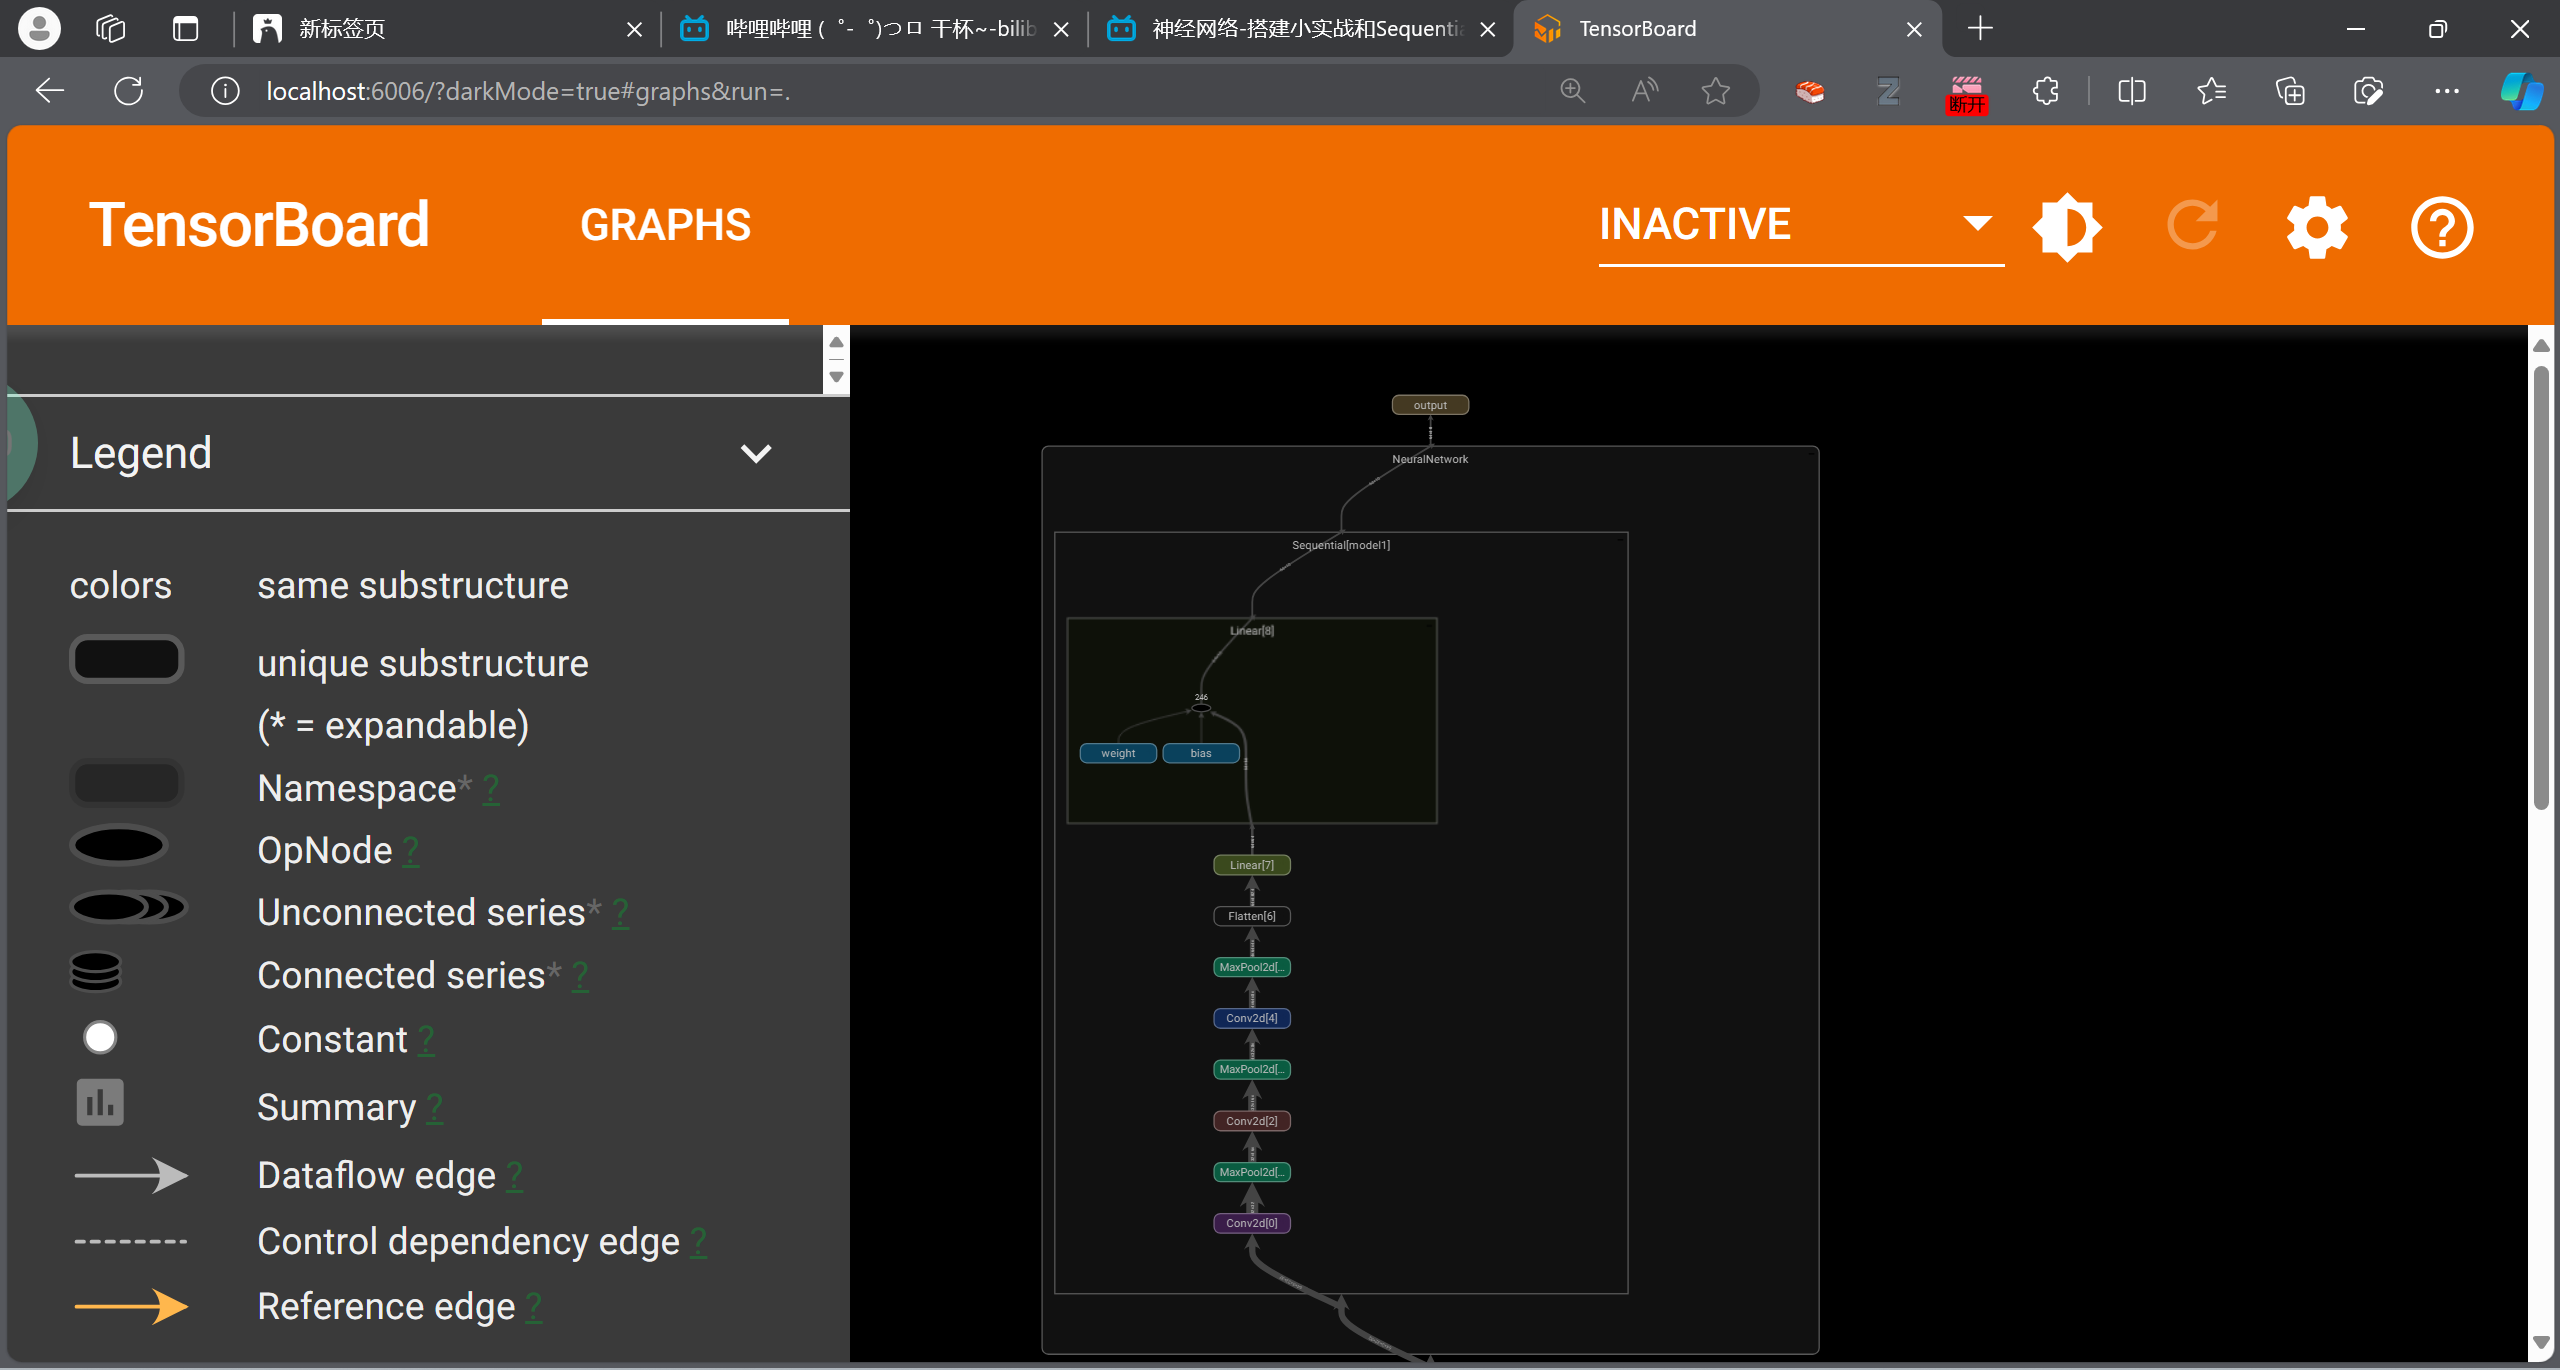This screenshot has height=1370, width=2560.
Task: Switch to the 神经网络 Sequential tab
Action: [1301, 29]
